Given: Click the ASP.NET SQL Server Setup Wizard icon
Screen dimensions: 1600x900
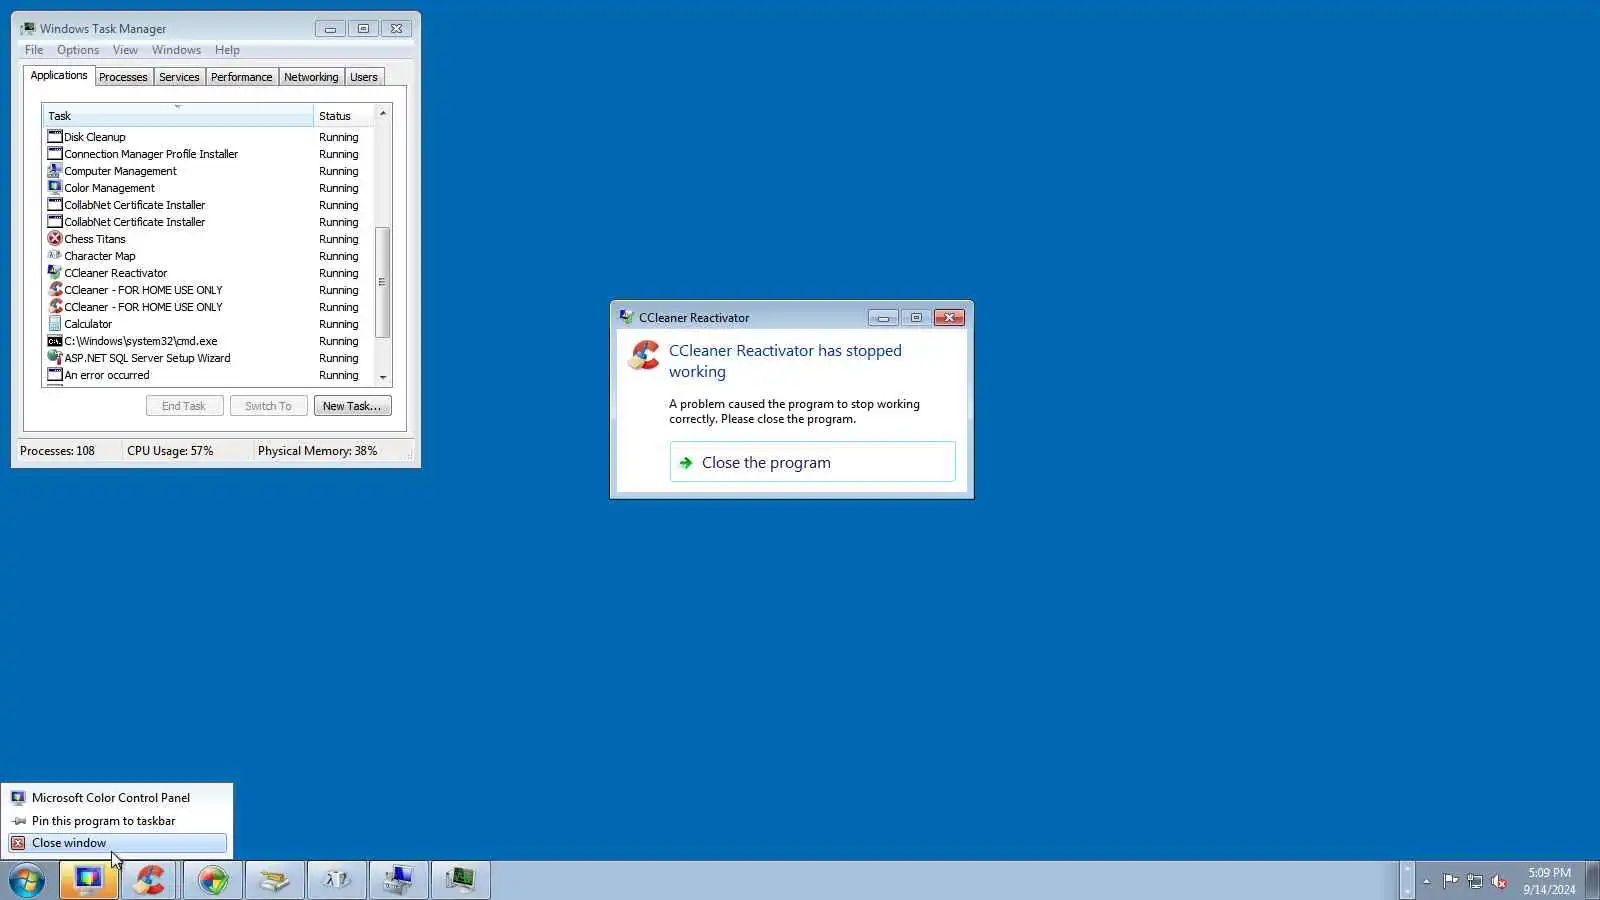Looking at the screenshot, I should click(x=55, y=358).
